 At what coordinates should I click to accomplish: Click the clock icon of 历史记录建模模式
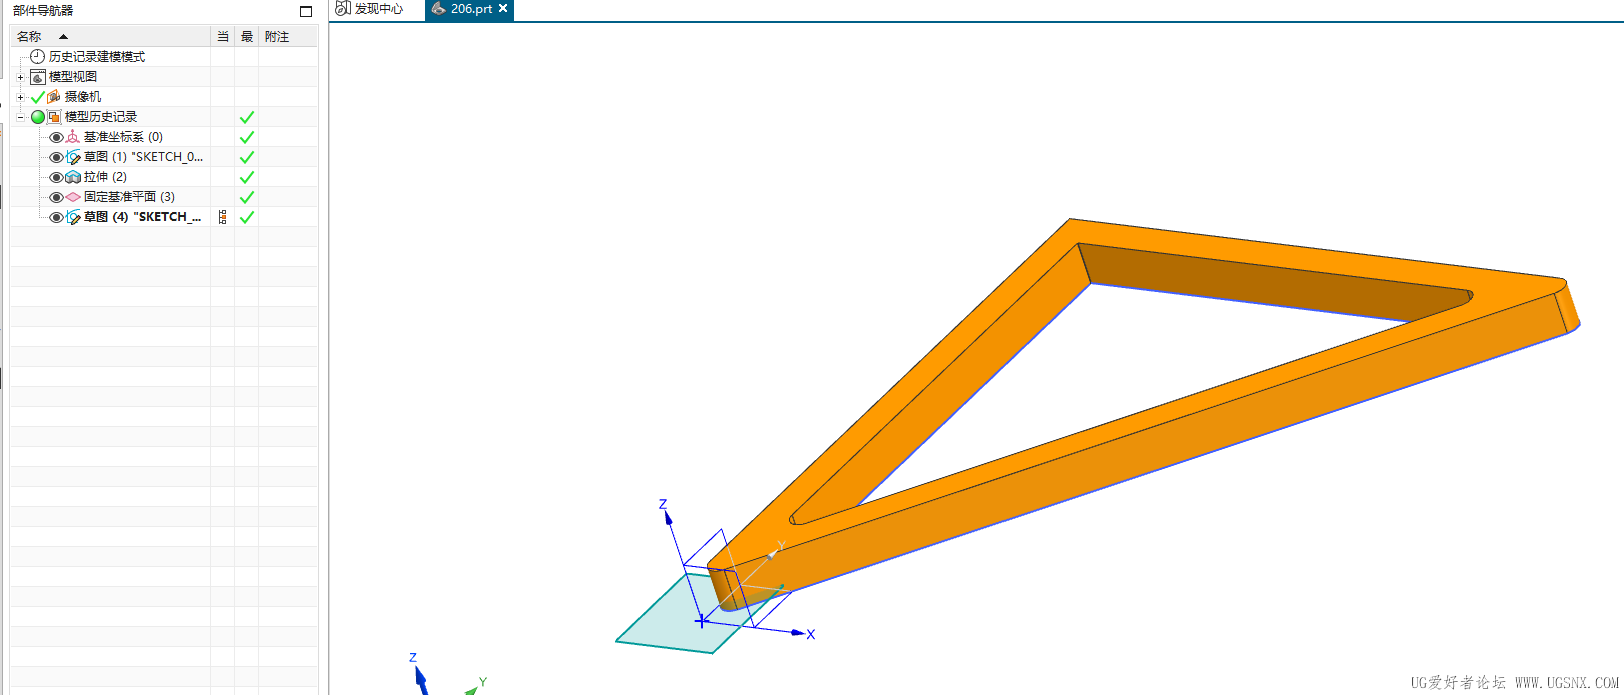pos(37,57)
